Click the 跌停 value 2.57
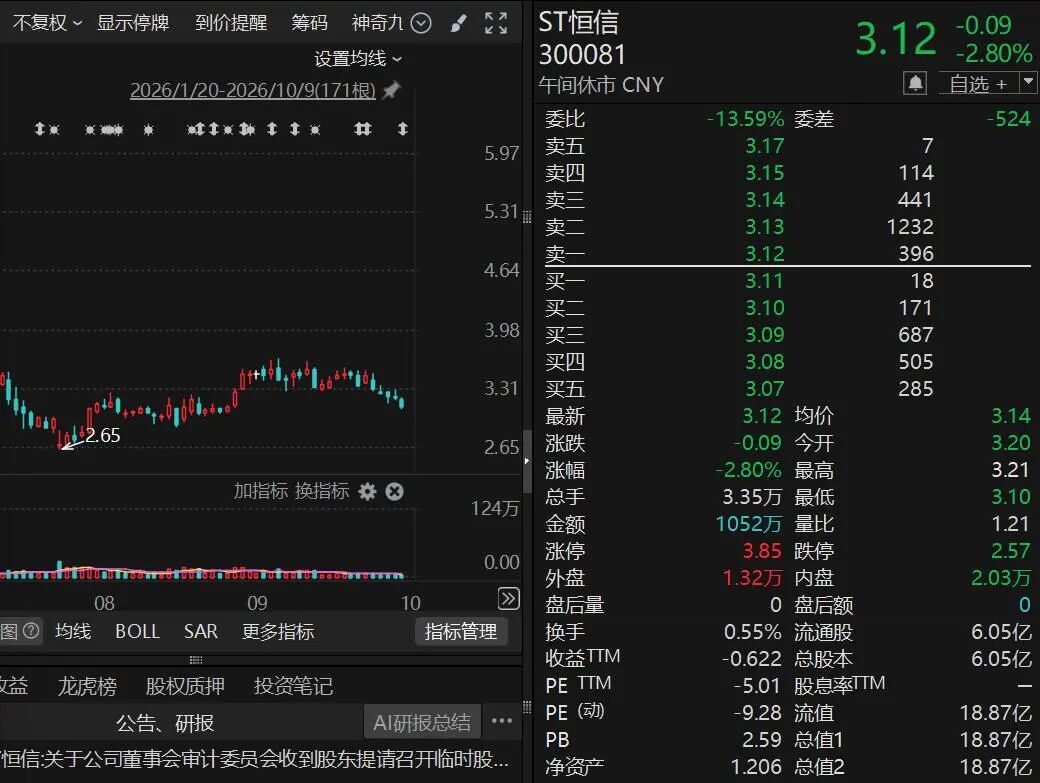 tap(1011, 551)
